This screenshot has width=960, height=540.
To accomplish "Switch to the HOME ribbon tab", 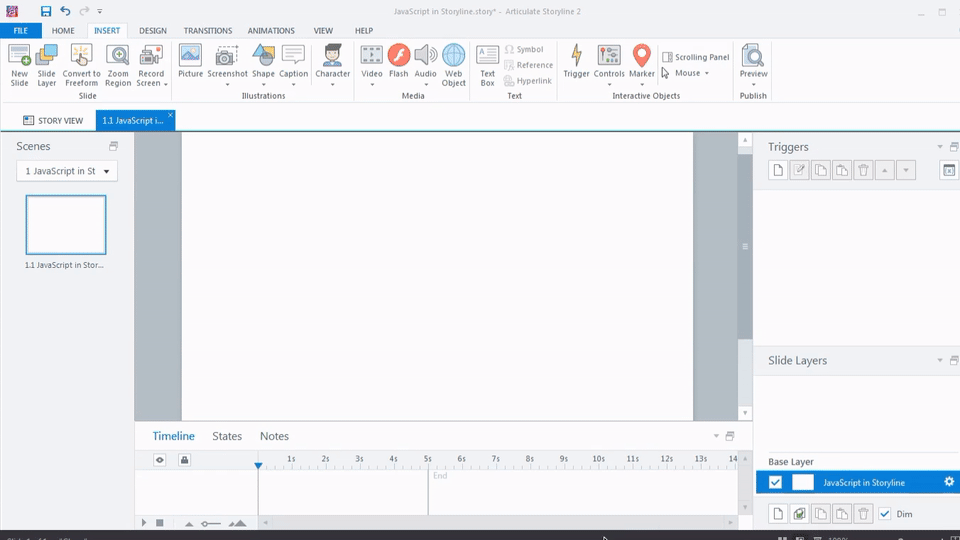I will tap(63, 31).
